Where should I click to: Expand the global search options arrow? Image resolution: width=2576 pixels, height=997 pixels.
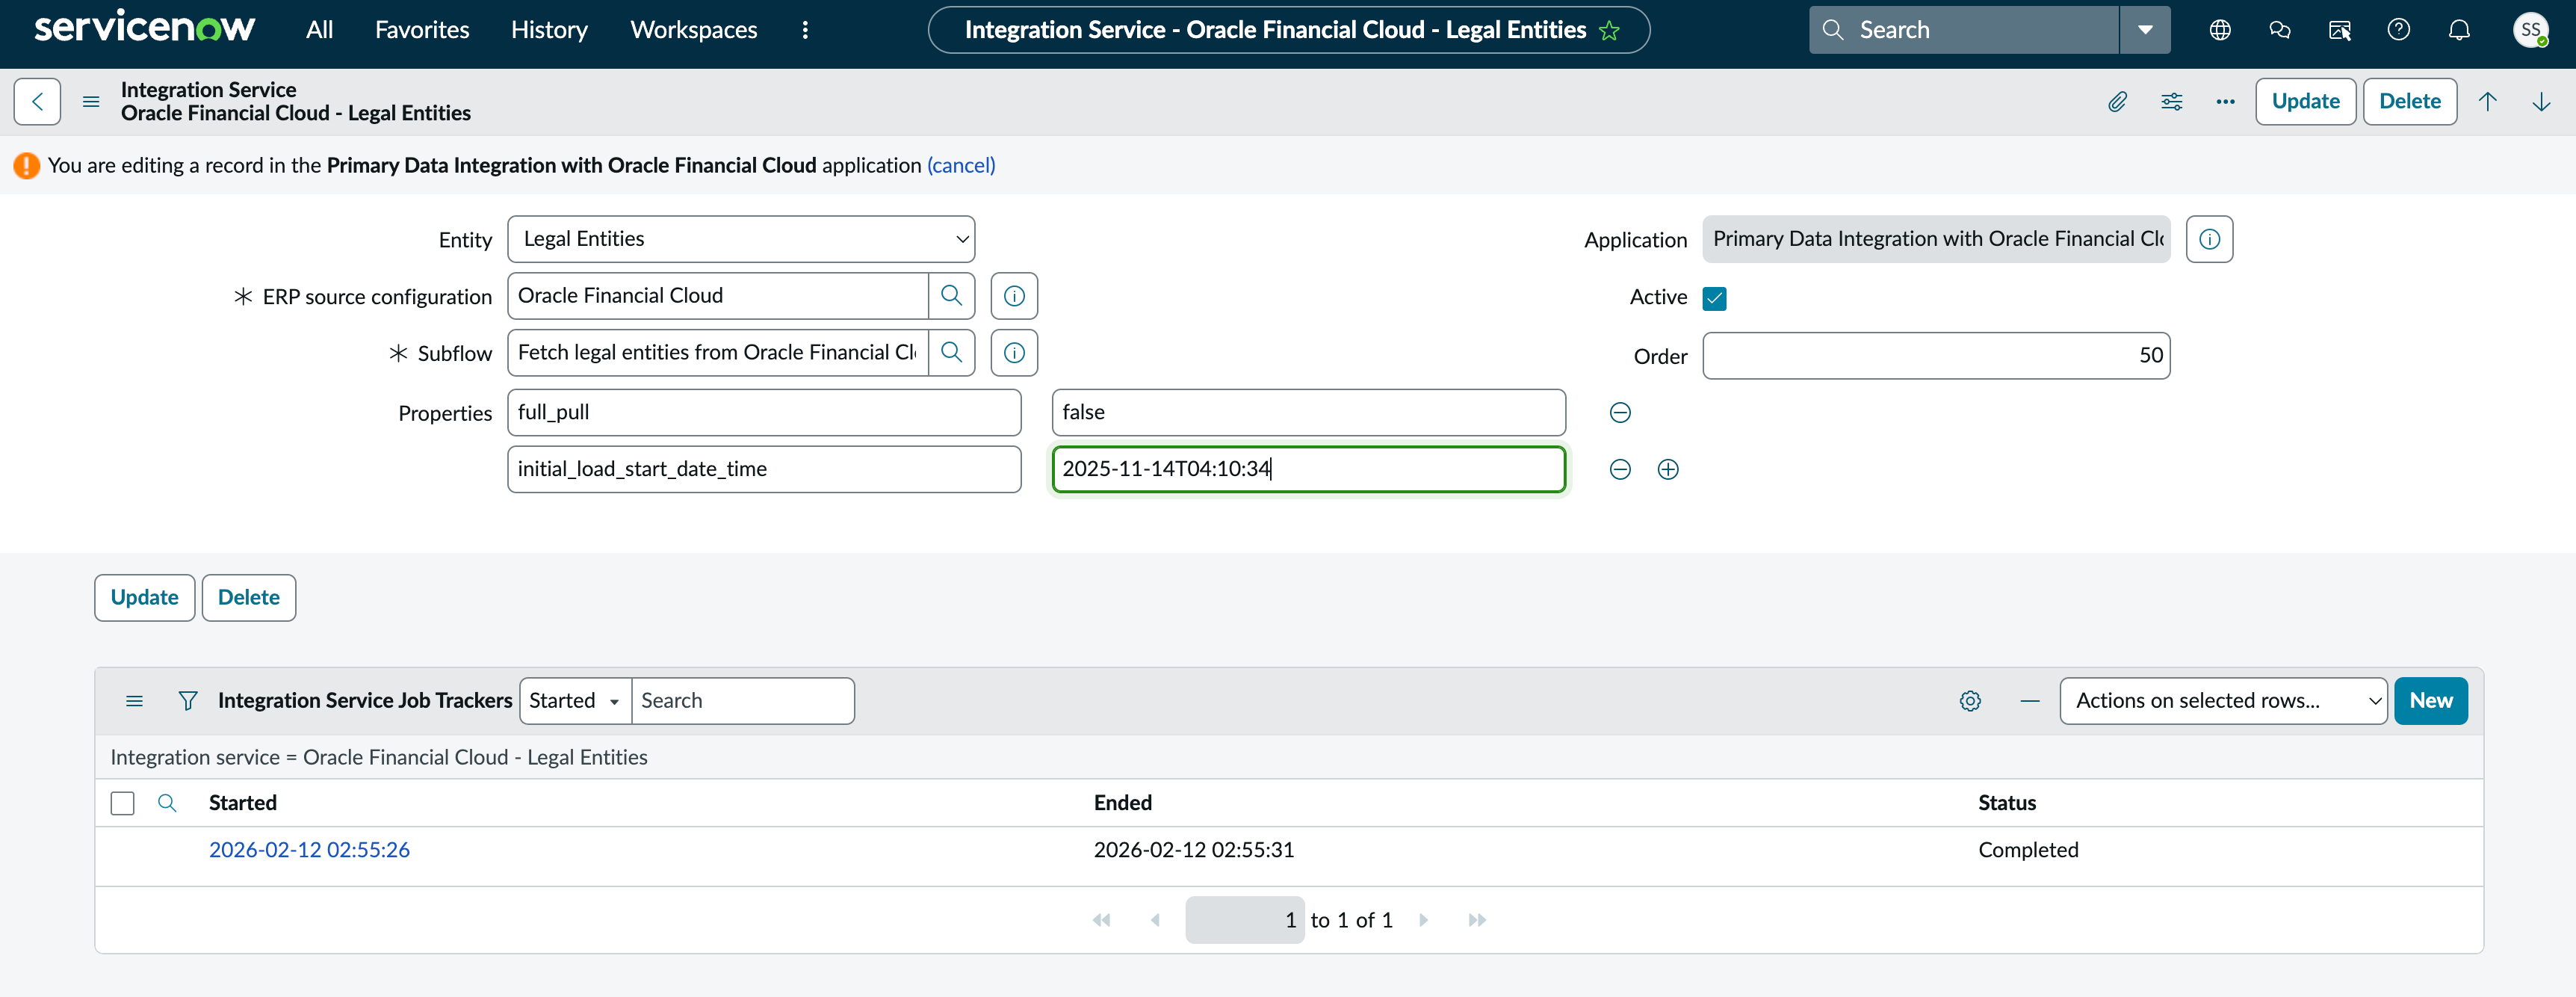pyautogui.click(x=2145, y=30)
